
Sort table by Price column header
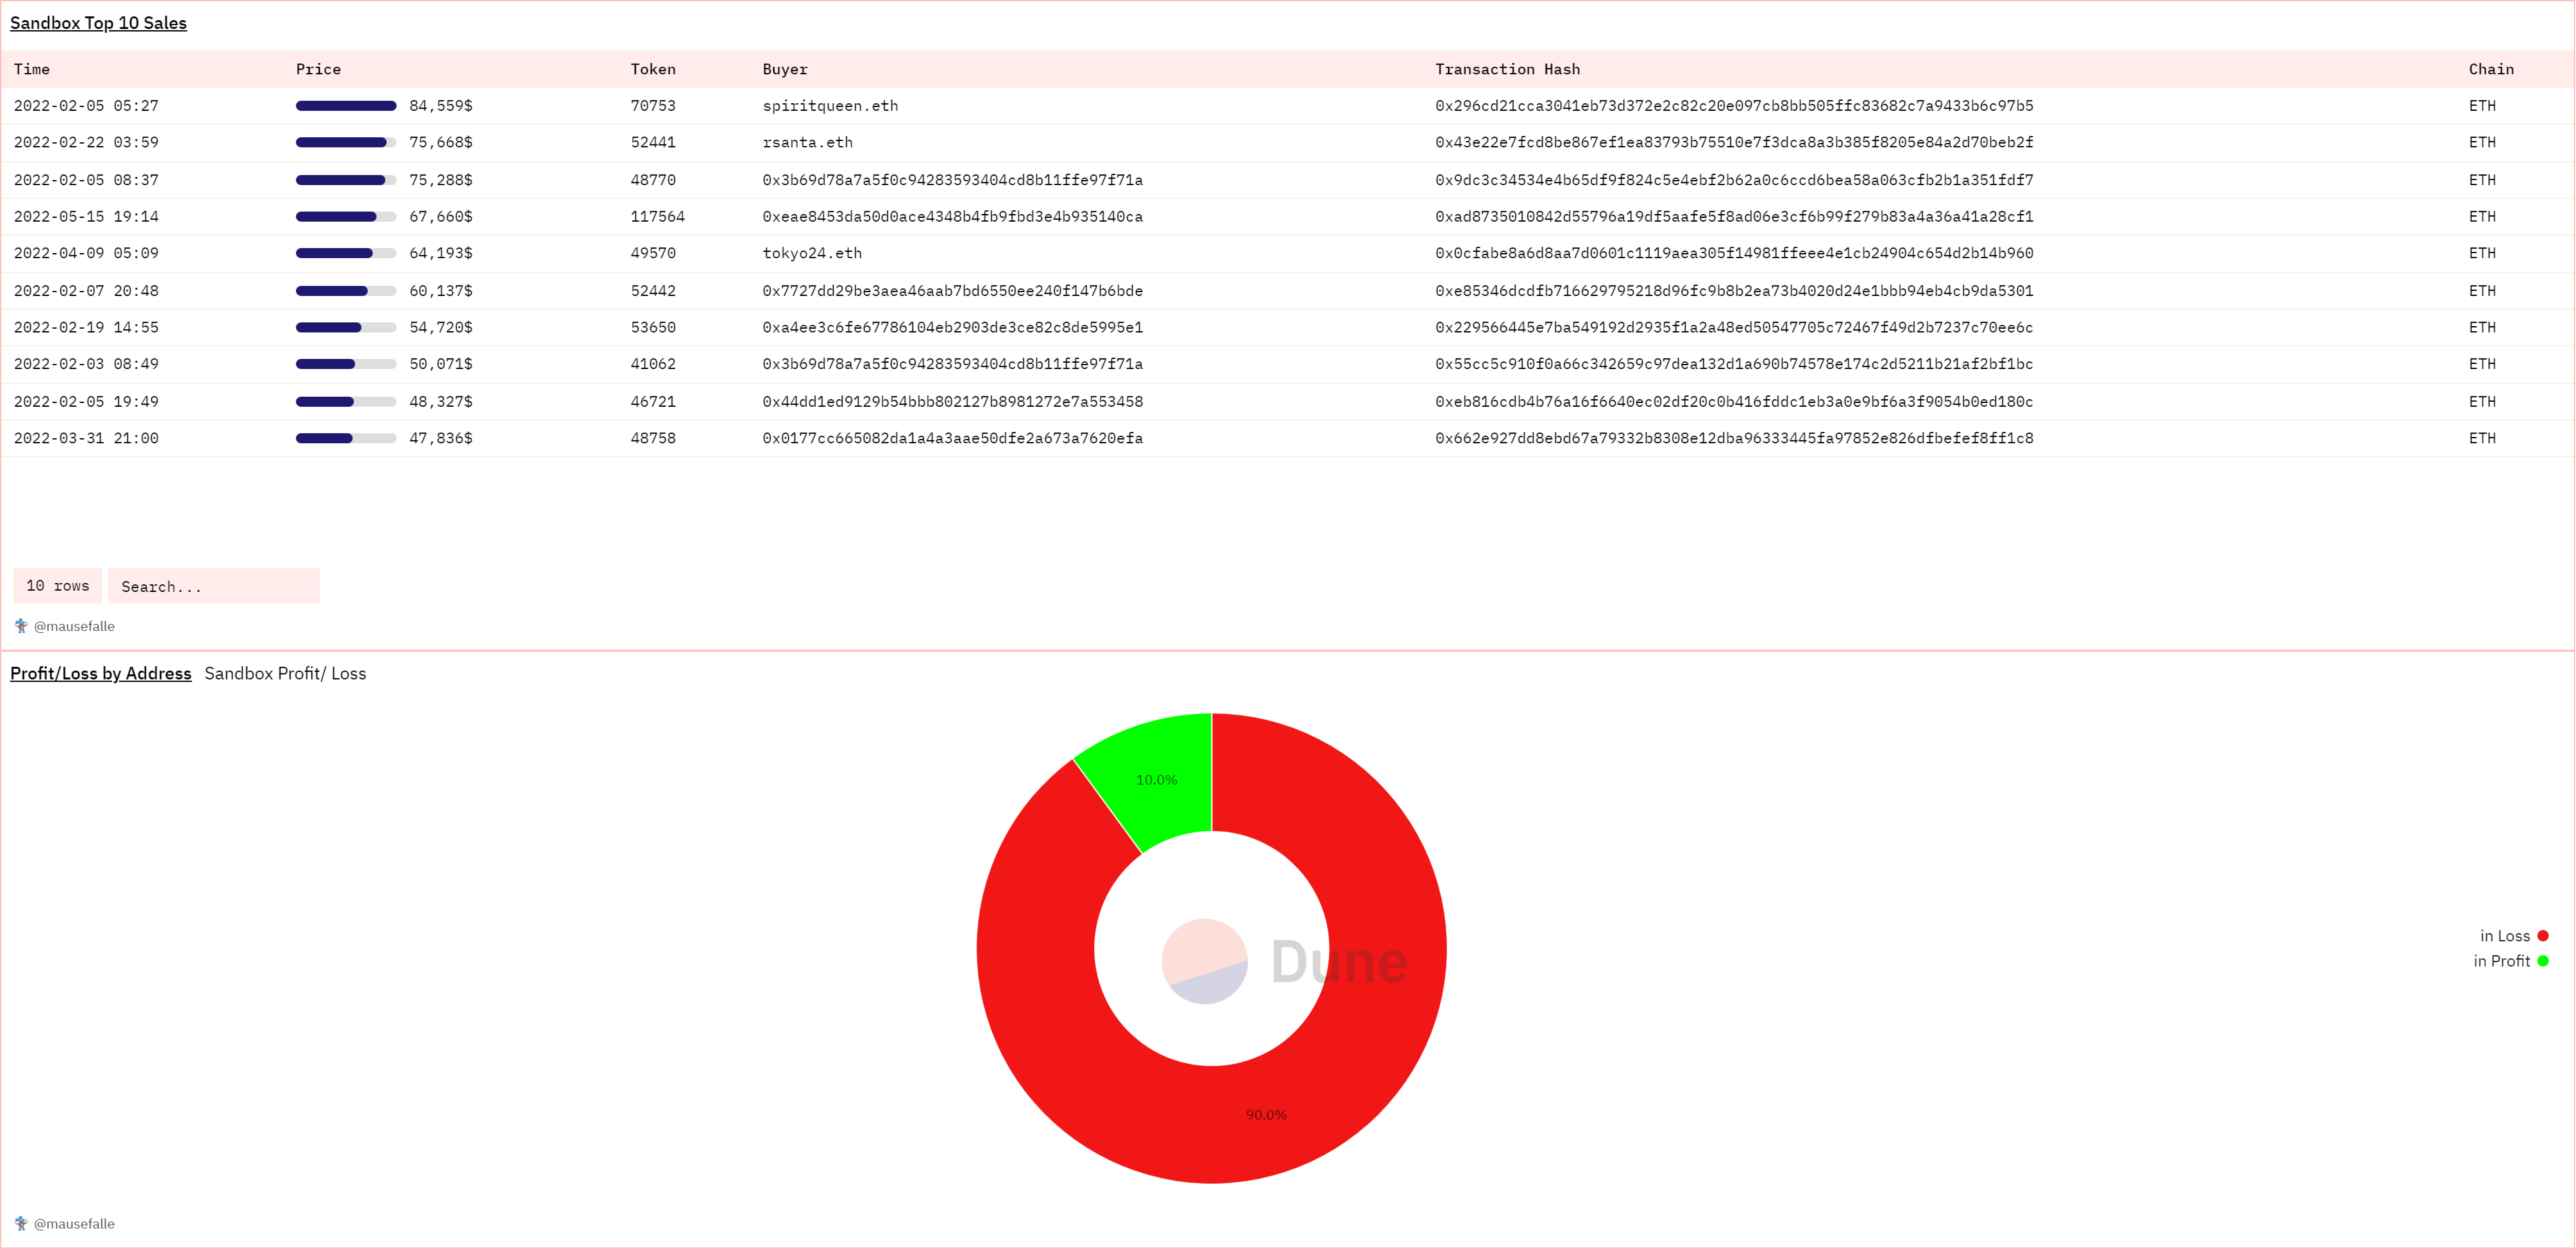tap(318, 69)
